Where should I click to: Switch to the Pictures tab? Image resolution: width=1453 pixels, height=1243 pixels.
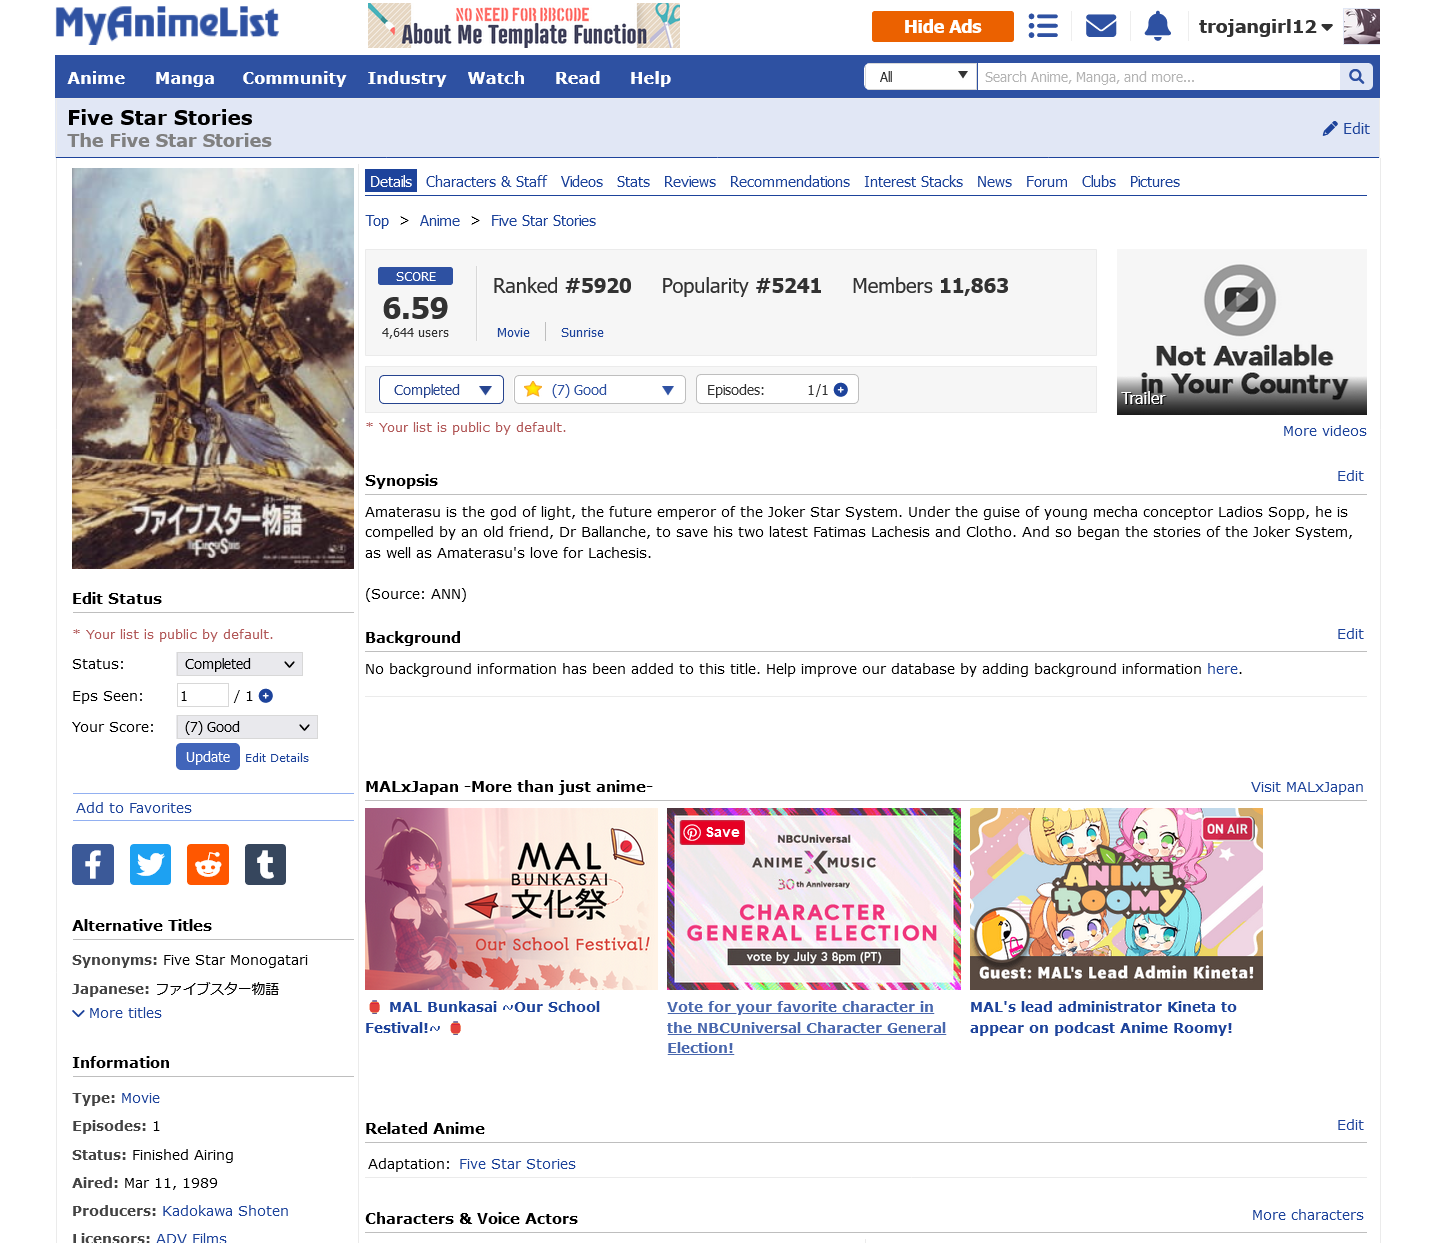tap(1155, 182)
